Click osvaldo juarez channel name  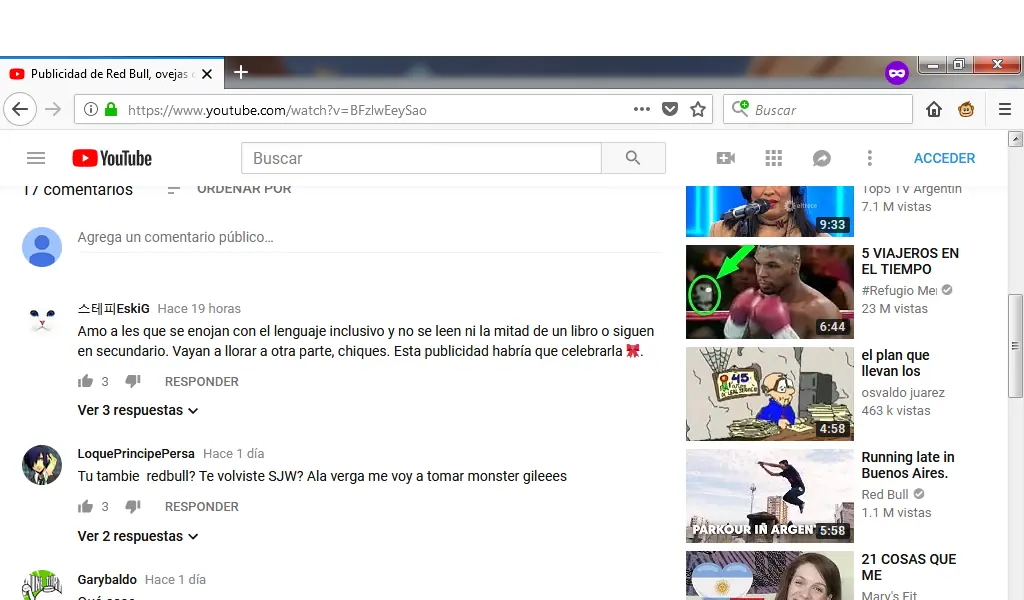[x=903, y=392]
